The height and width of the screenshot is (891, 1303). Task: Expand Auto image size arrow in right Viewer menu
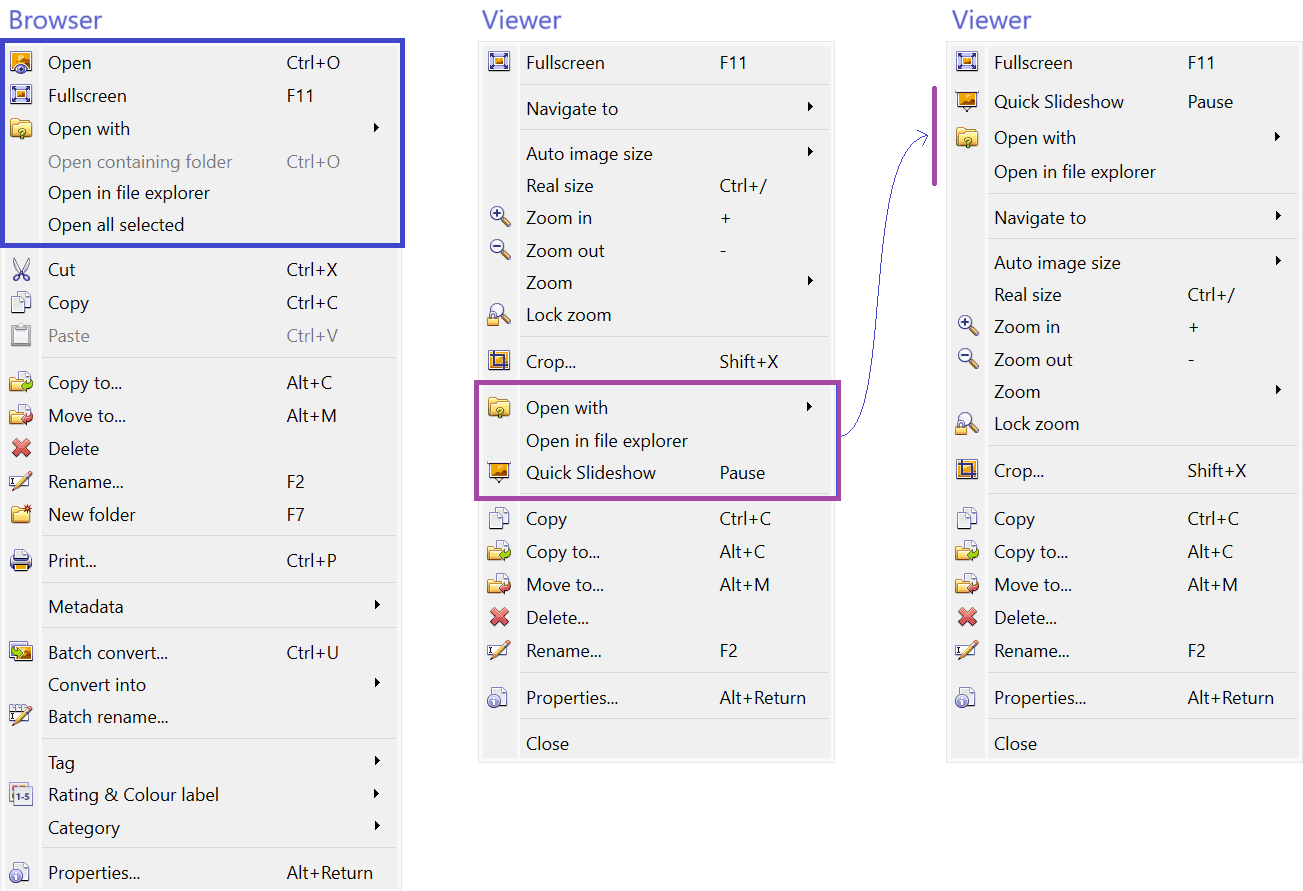(x=1278, y=262)
